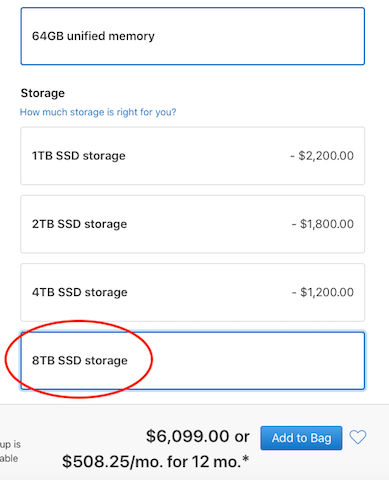Click the - $1,800.00 price difference label
Viewport: 389px width, 480px height.
click(323, 224)
